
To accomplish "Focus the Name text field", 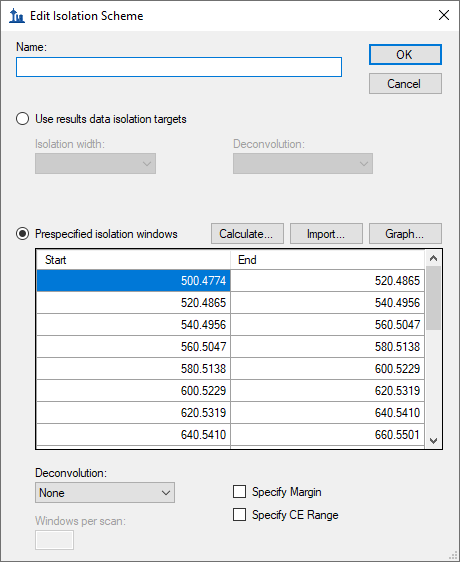I will pos(179,67).
